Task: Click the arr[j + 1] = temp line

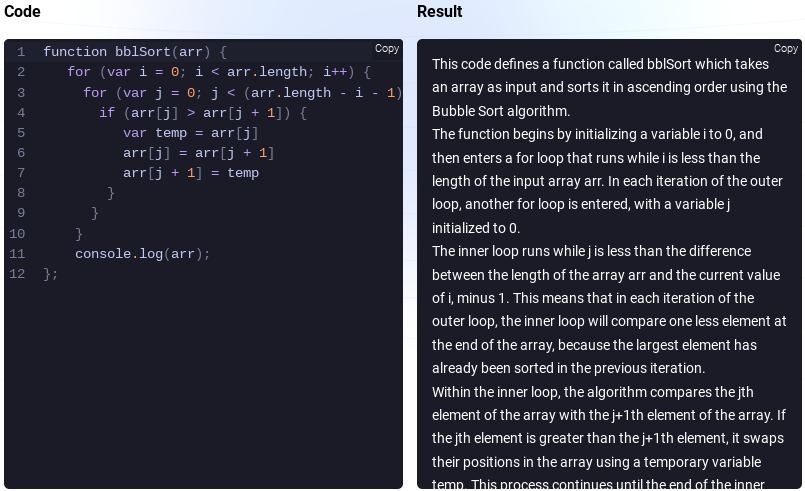Action: click(190, 173)
